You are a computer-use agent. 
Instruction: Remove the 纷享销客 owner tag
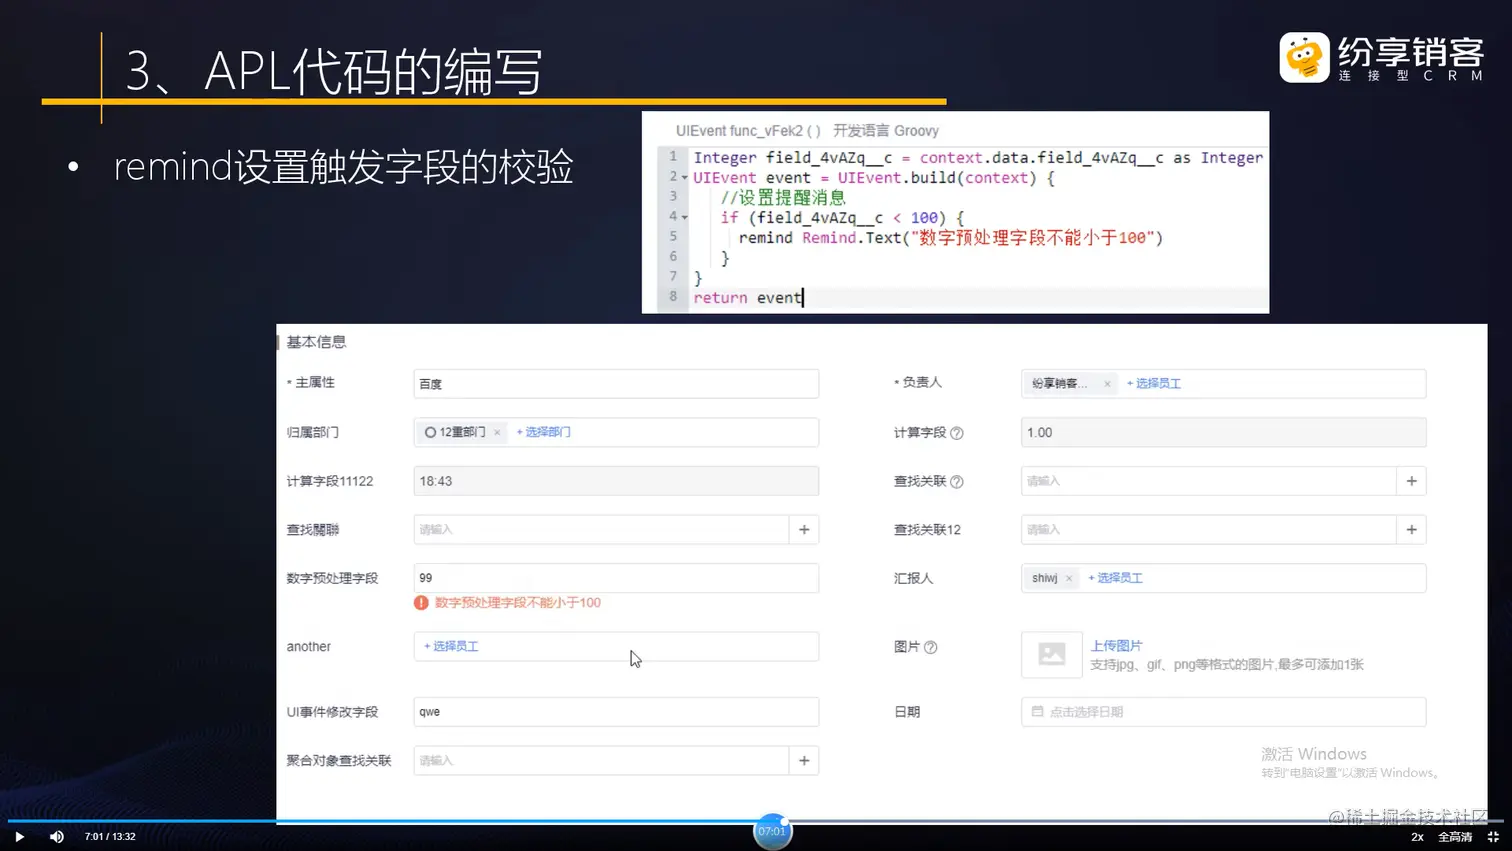pyautogui.click(x=1107, y=384)
